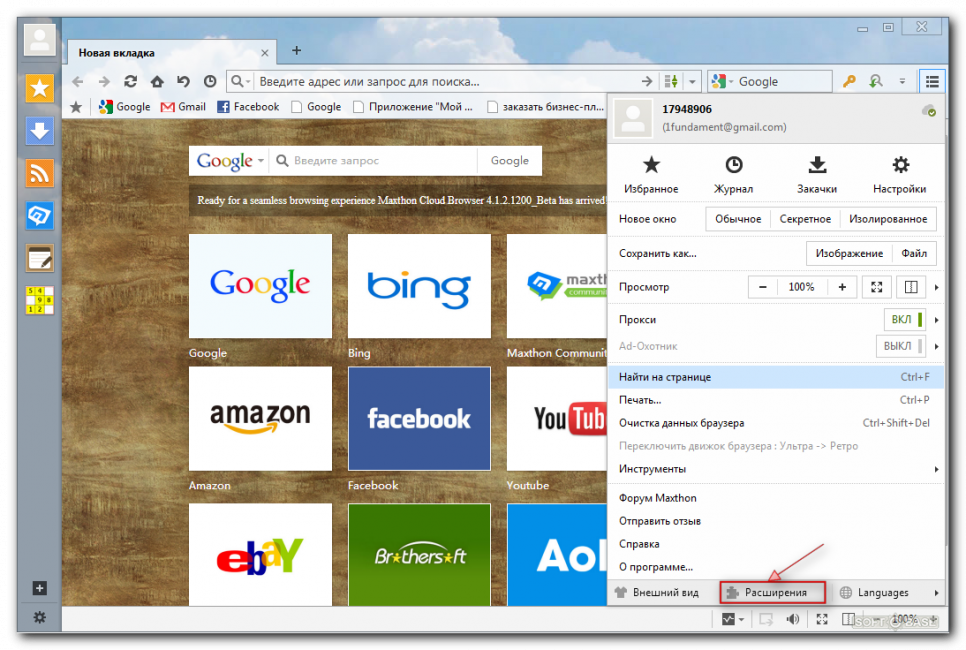Open the Gmail bookmark in the bookmarks bar
The height and width of the screenshot is (650, 966).
183,107
